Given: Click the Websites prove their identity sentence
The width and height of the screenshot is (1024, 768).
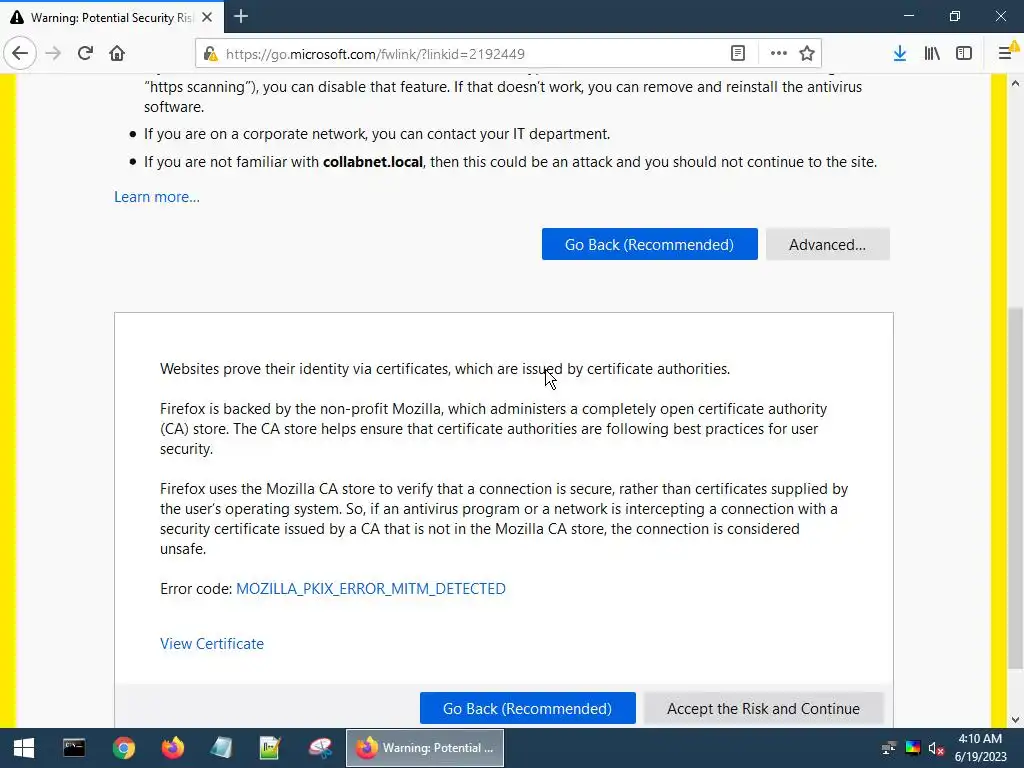Looking at the screenshot, I should click(445, 369).
